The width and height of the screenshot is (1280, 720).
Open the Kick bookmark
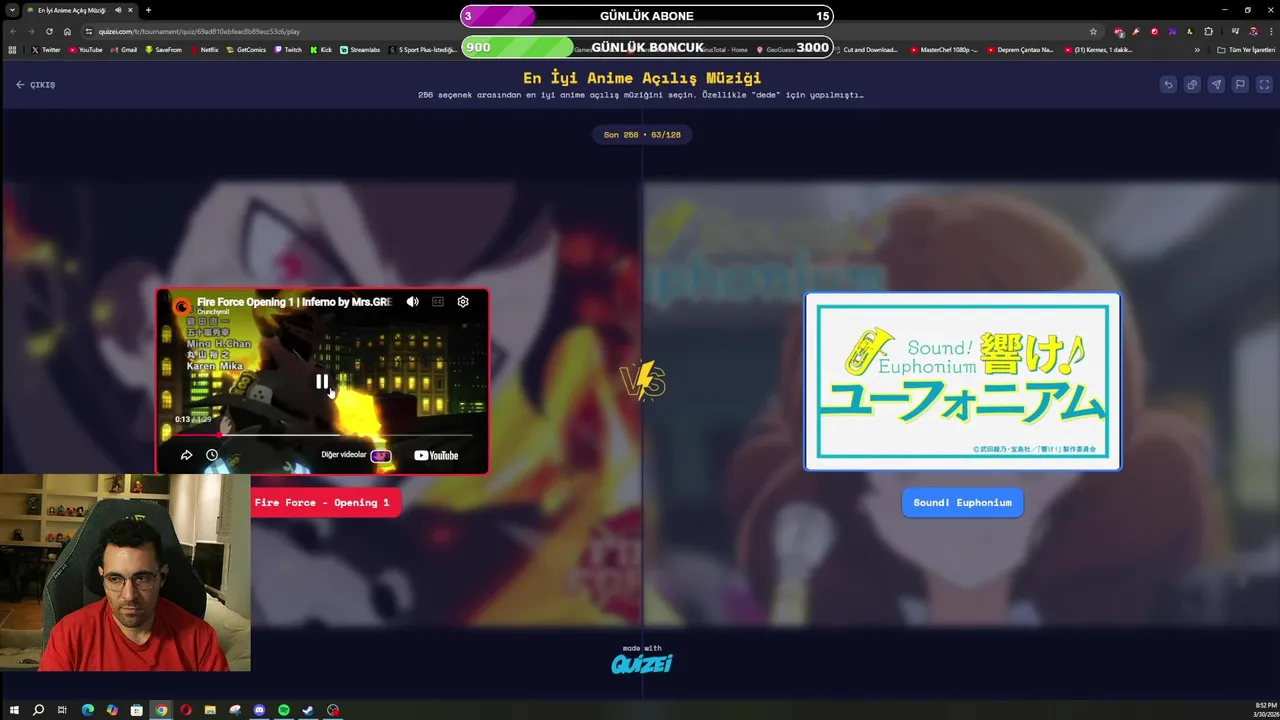pos(321,49)
